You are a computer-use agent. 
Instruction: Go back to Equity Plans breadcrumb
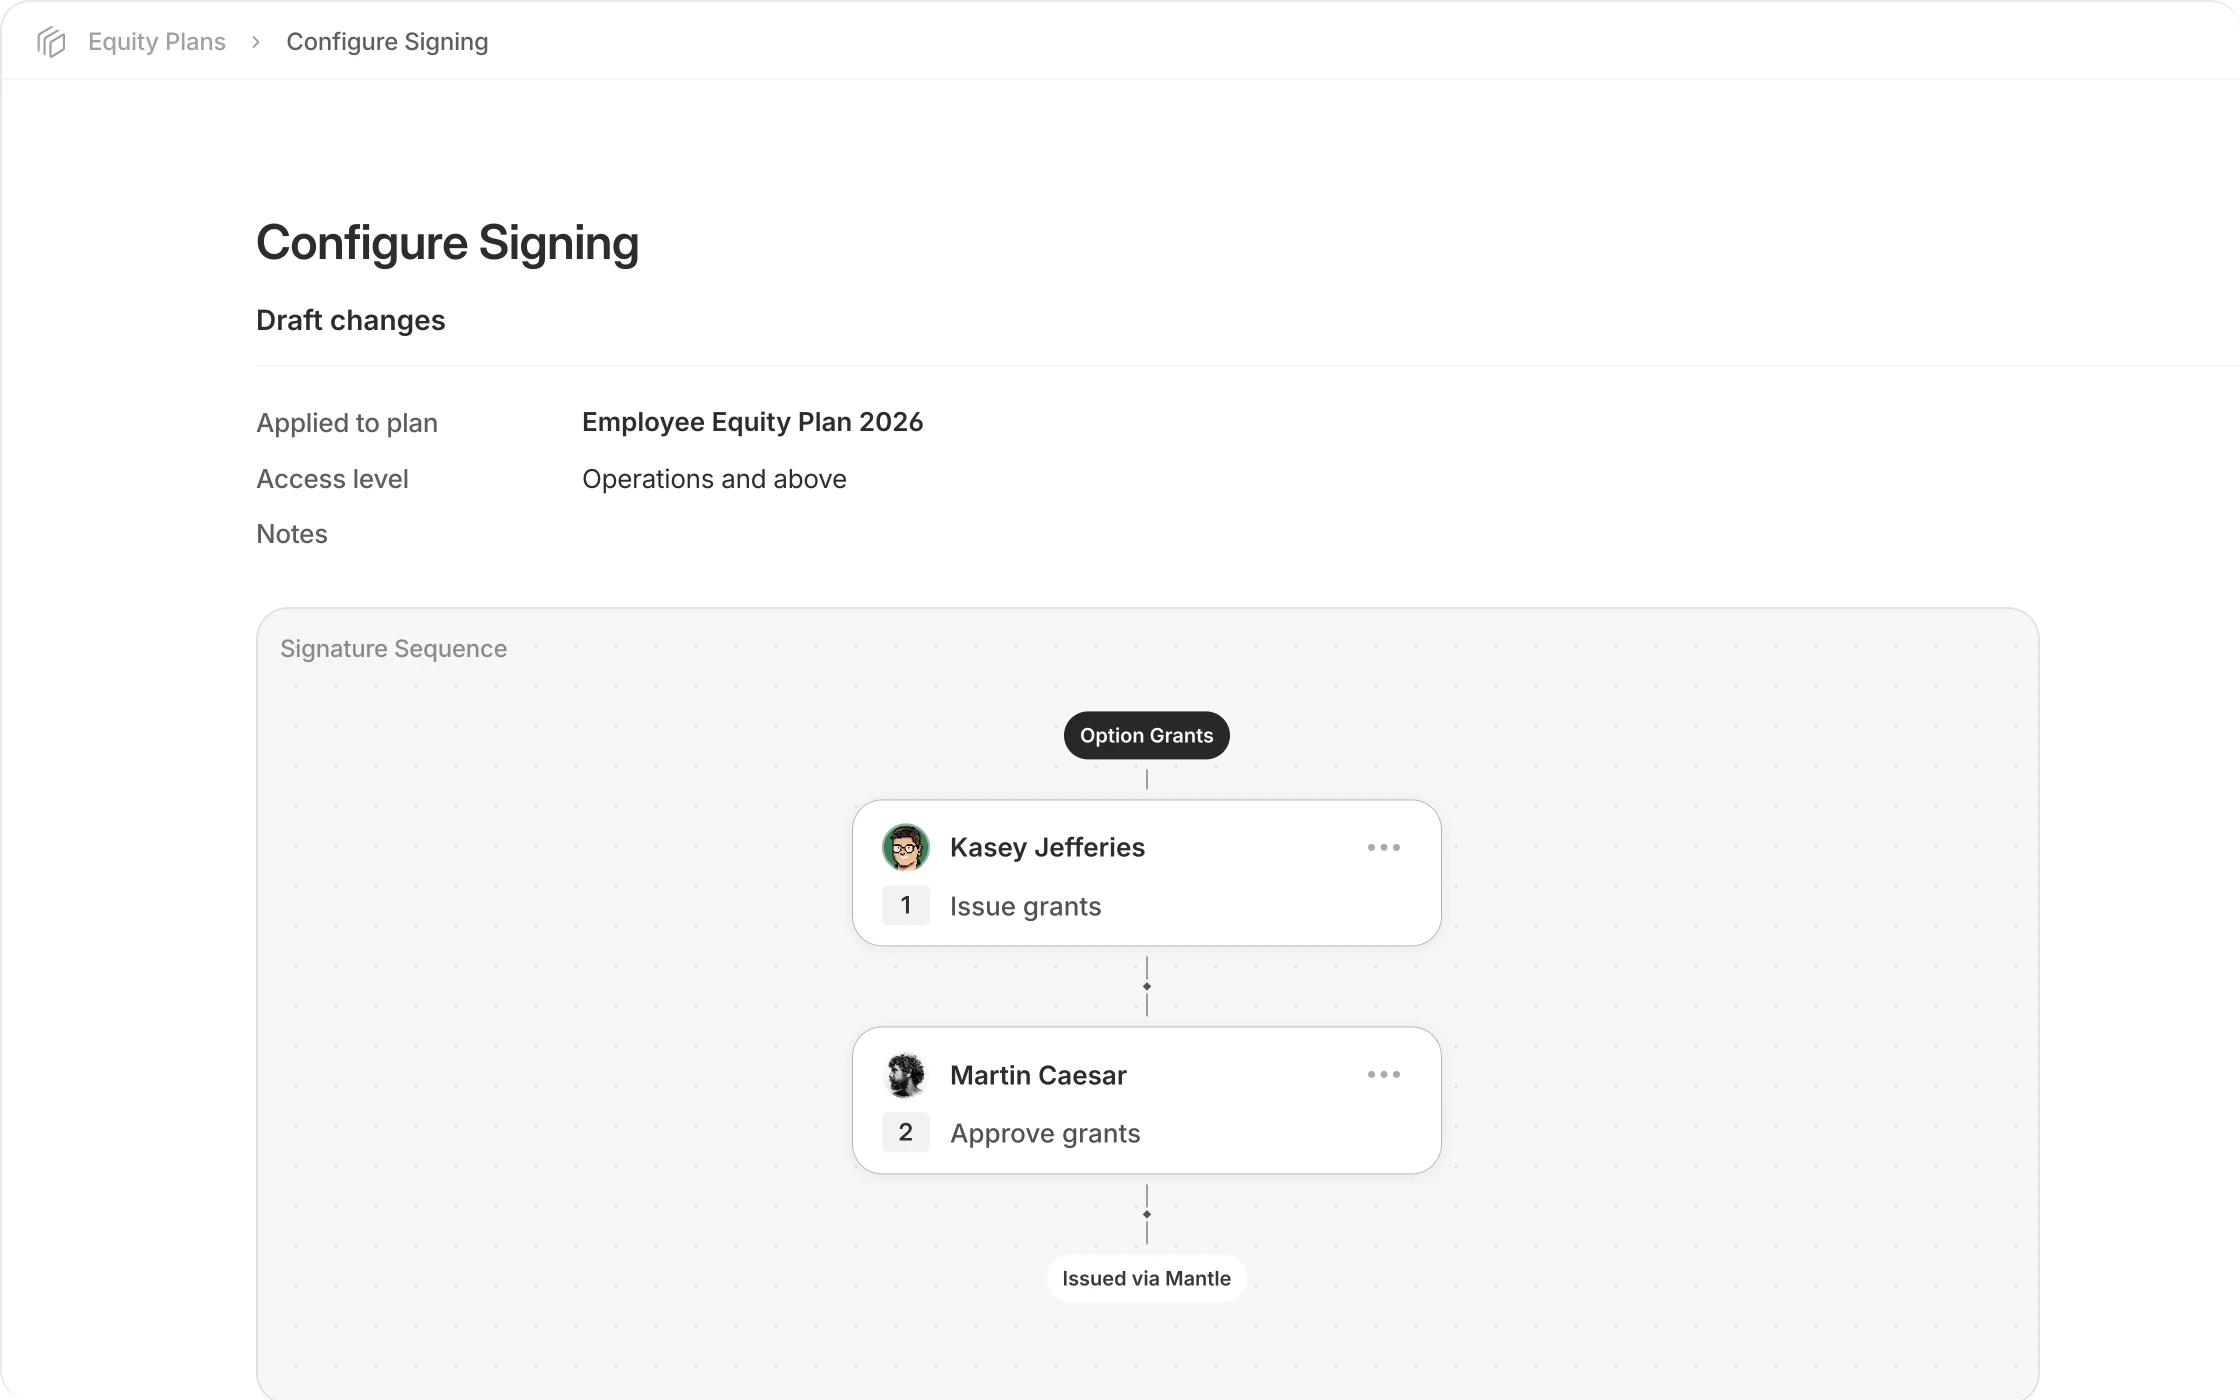pos(157,42)
